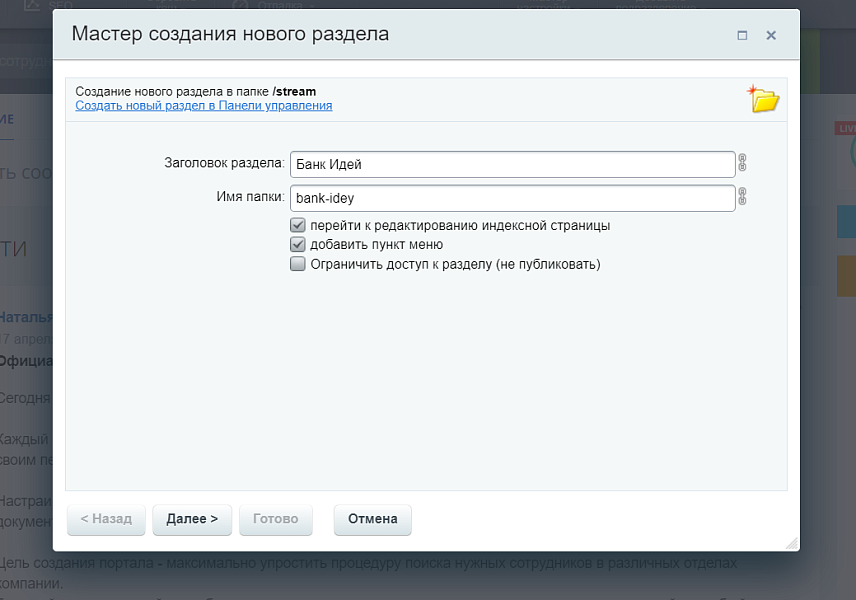Image resolution: width=856 pixels, height=600 pixels.
Task: Toggle the 'добавить пункт меню' checkbox
Action: (297, 245)
